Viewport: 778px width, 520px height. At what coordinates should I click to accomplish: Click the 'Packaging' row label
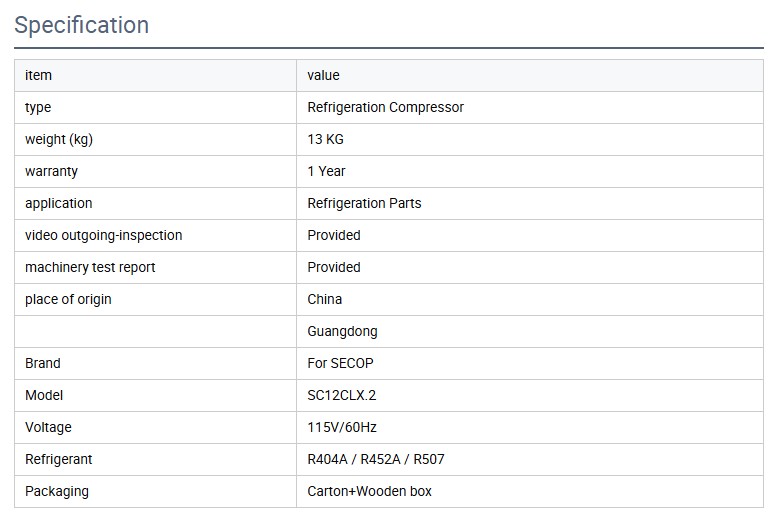pyautogui.click(x=56, y=491)
